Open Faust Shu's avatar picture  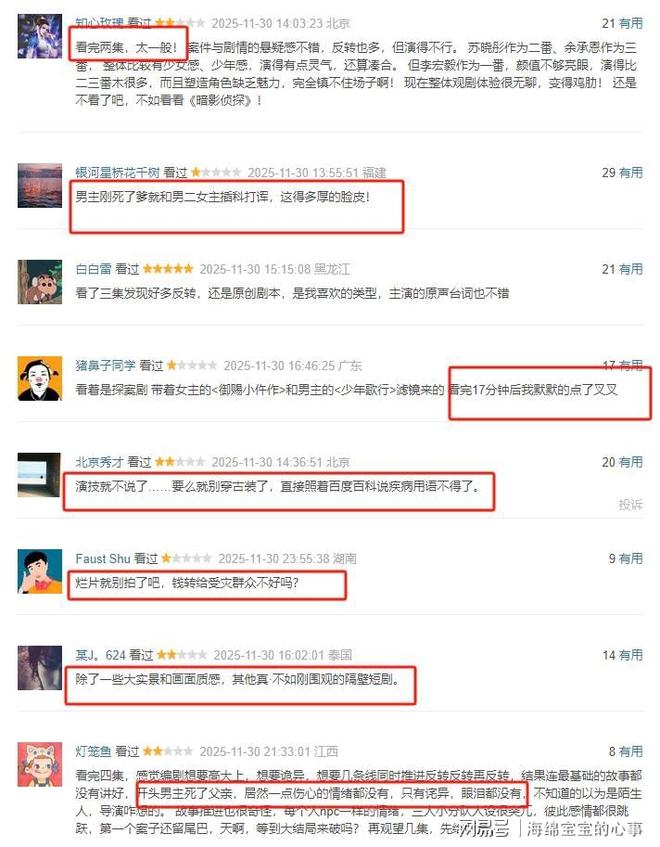(39, 572)
